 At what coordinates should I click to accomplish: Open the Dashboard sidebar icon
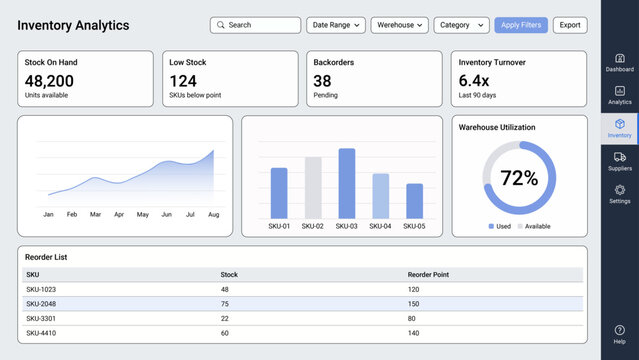pos(619,58)
